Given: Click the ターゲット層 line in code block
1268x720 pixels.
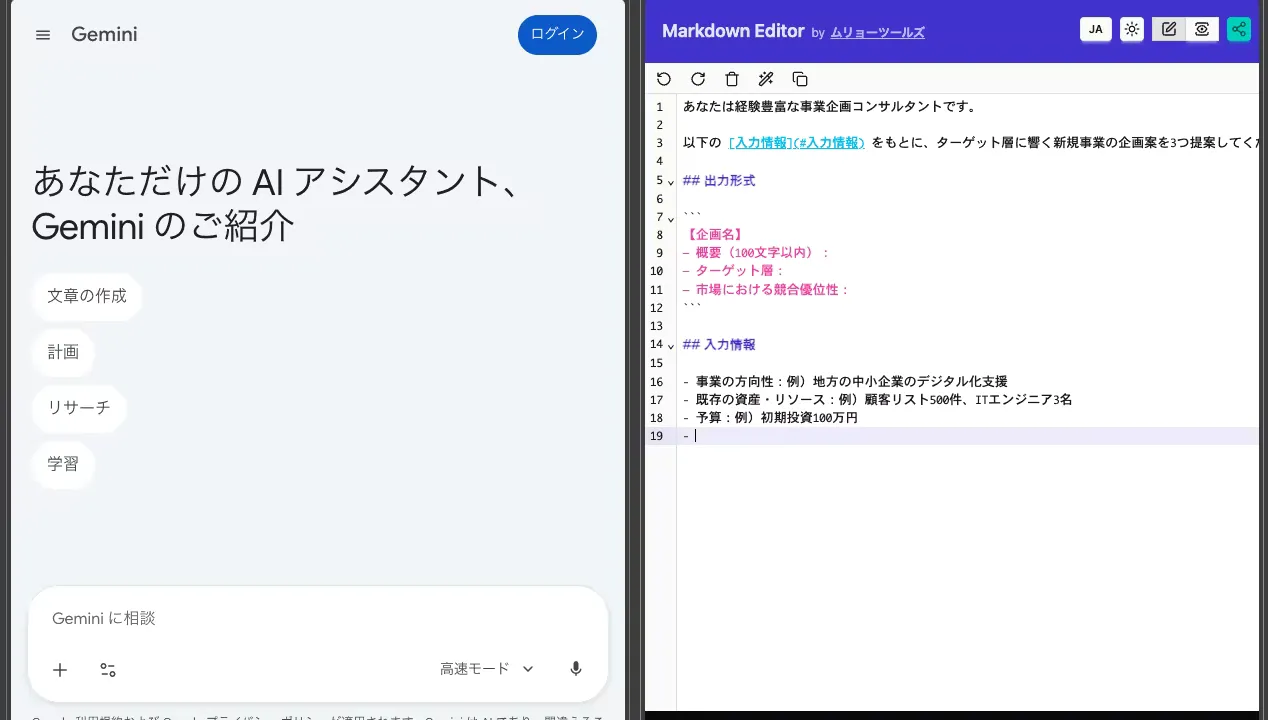Looking at the screenshot, I should (734, 271).
